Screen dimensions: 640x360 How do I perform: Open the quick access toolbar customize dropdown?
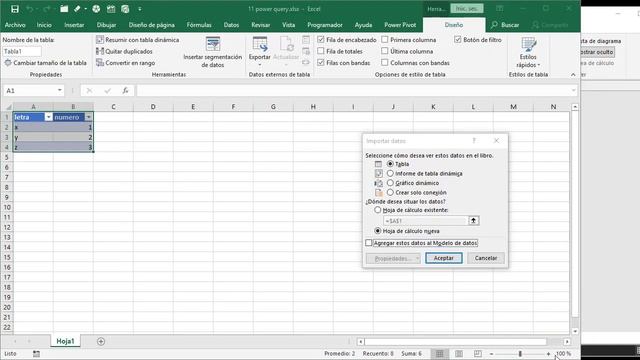tap(140, 9)
